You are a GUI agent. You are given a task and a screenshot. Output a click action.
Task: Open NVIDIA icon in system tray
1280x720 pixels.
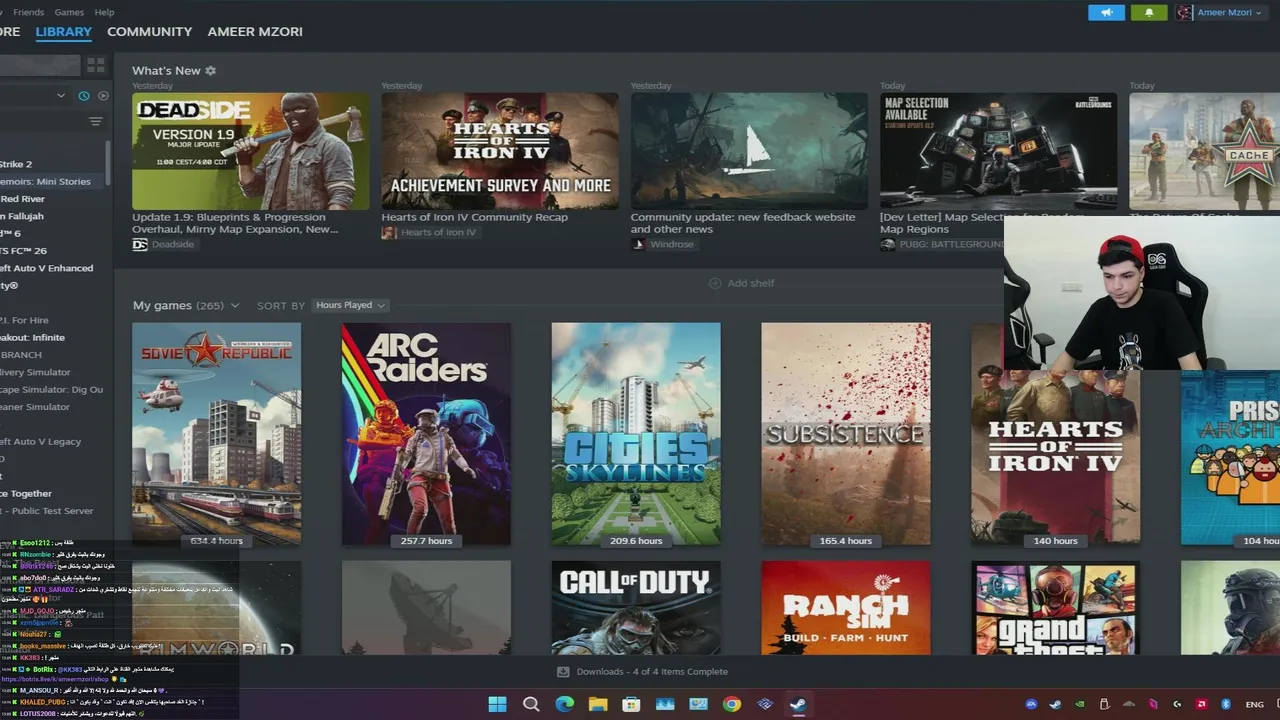coord(1080,704)
